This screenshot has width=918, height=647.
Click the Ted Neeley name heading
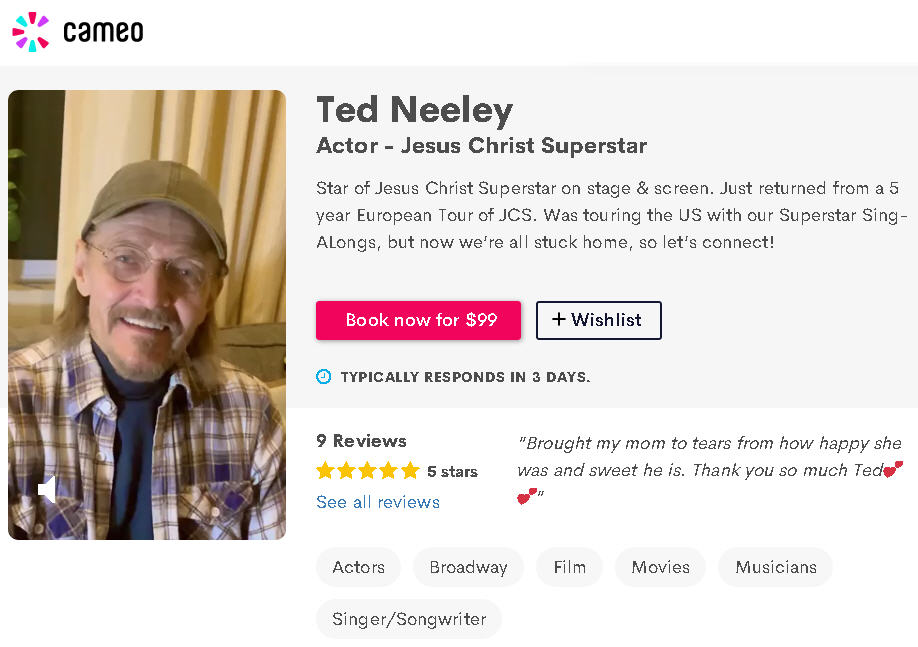click(x=414, y=110)
